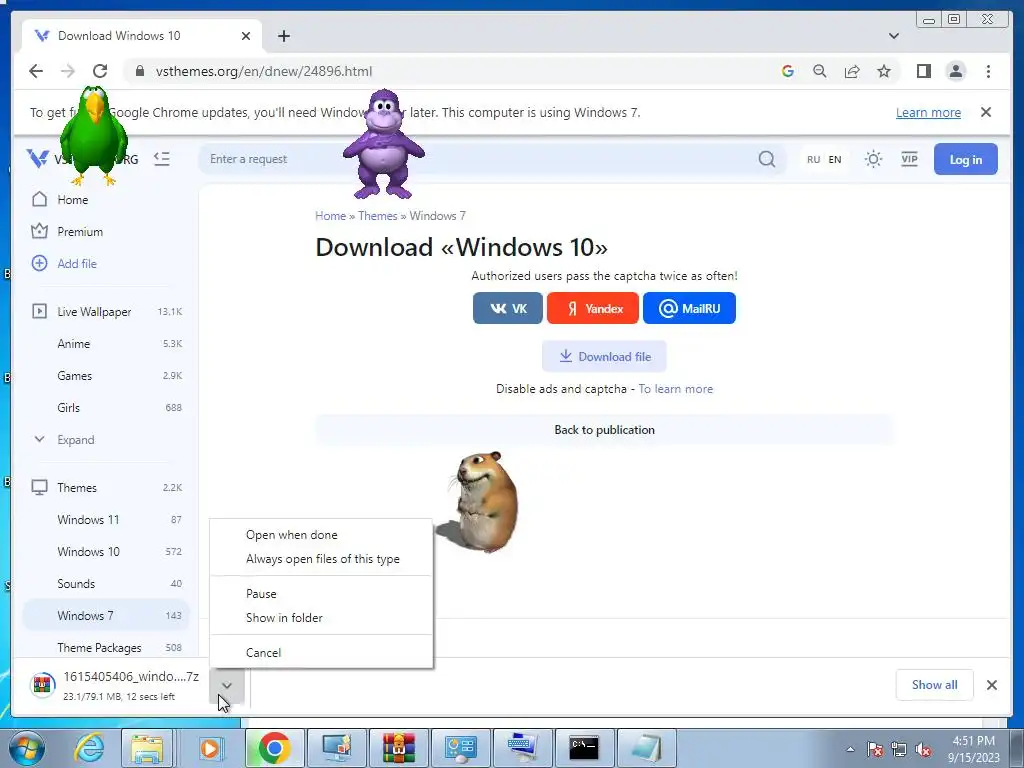The height and width of the screenshot is (768, 1024).
Task: Open the zoom magnifier icon in address bar
Action: 820,71
